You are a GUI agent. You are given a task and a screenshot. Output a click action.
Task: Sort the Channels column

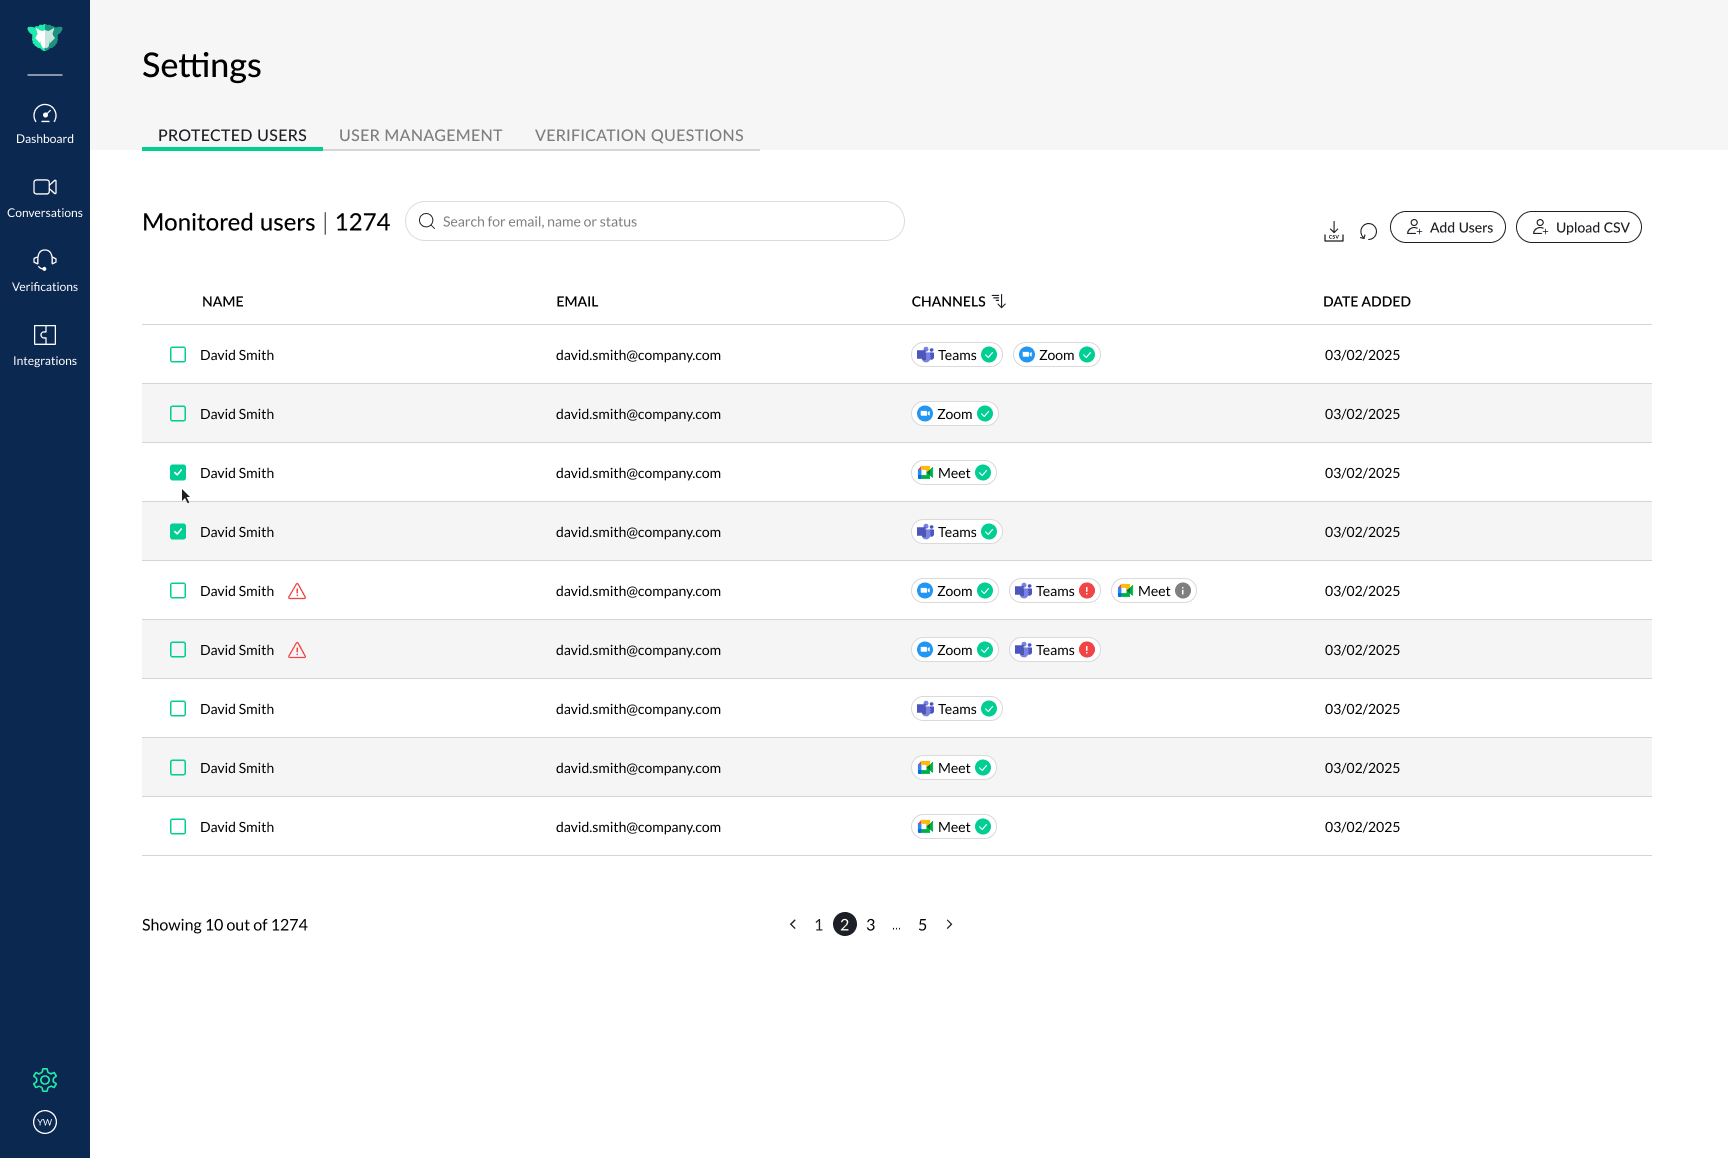(x=1001, y=300)
